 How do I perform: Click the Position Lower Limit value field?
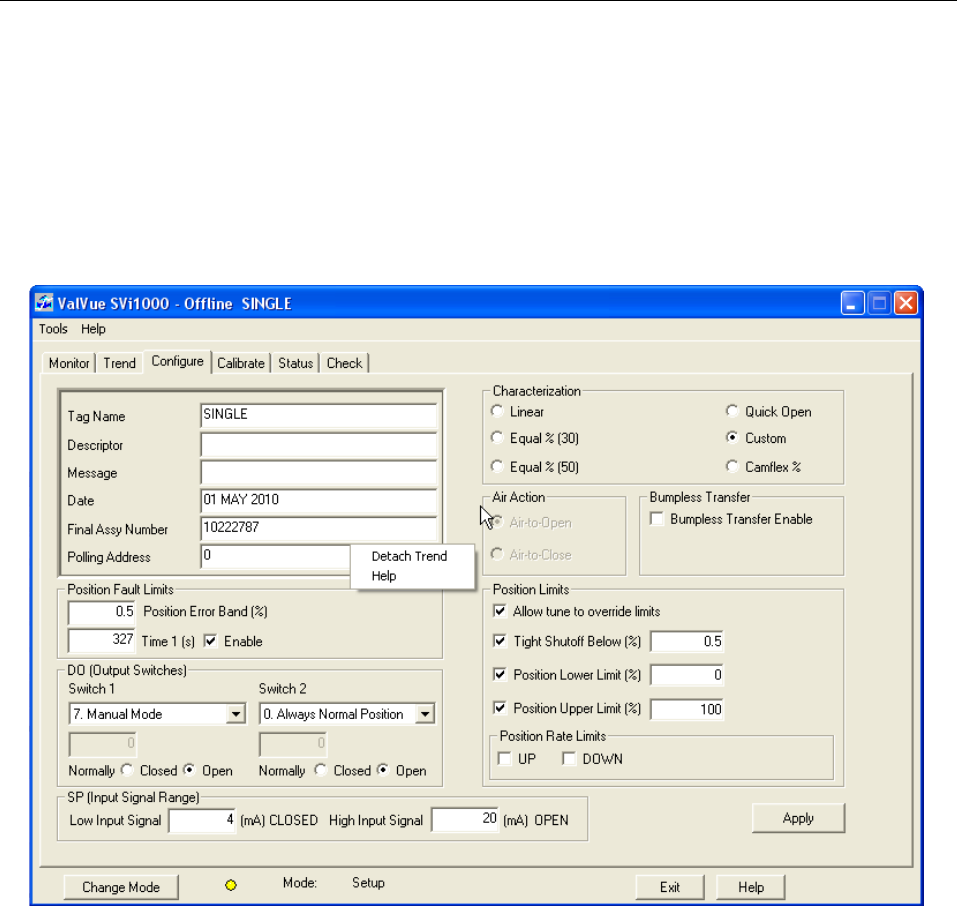tap(687, 675)
